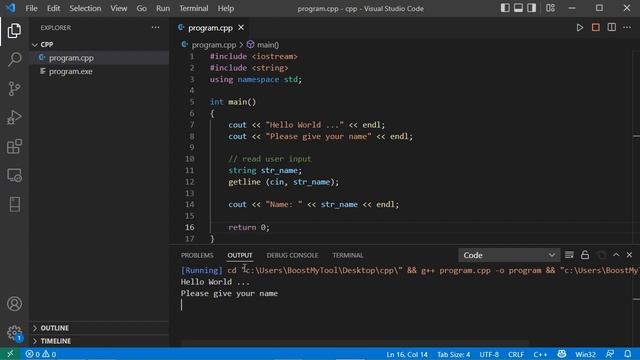Open the Go menu

(142, 8)
